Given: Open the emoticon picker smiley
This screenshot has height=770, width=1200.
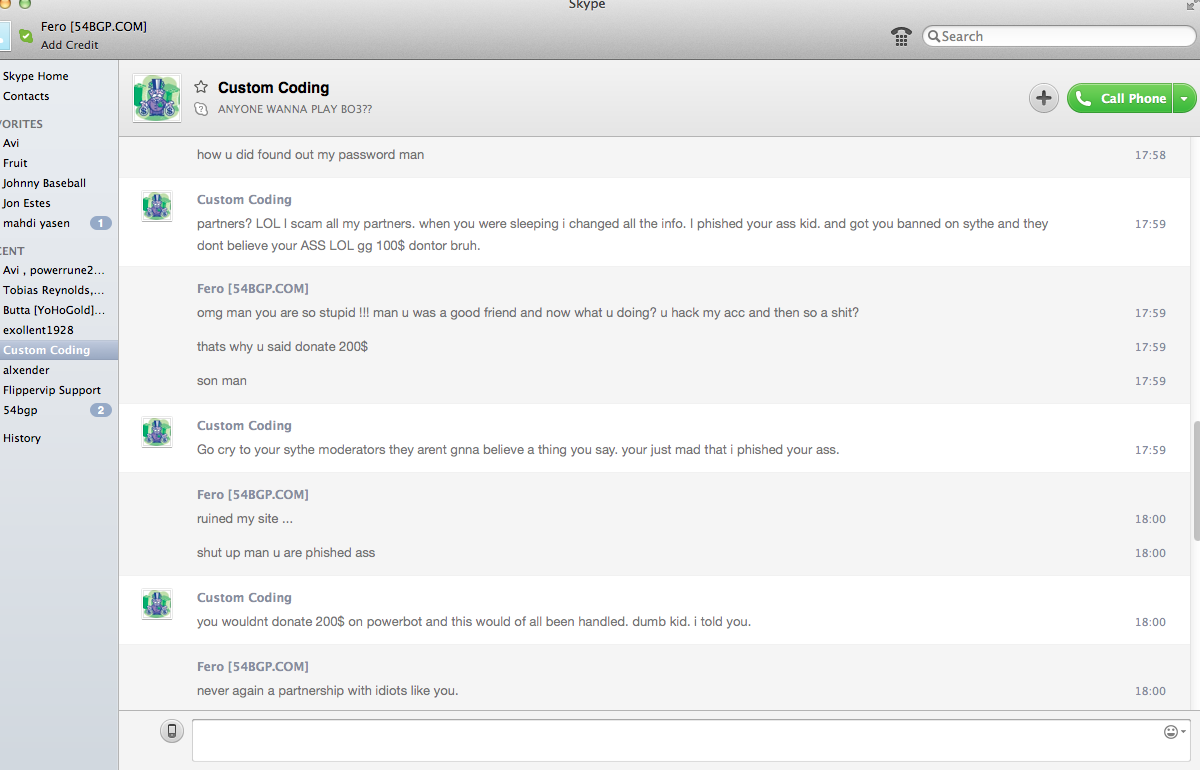Looking at the screenshot, I should coord(1171,732).
